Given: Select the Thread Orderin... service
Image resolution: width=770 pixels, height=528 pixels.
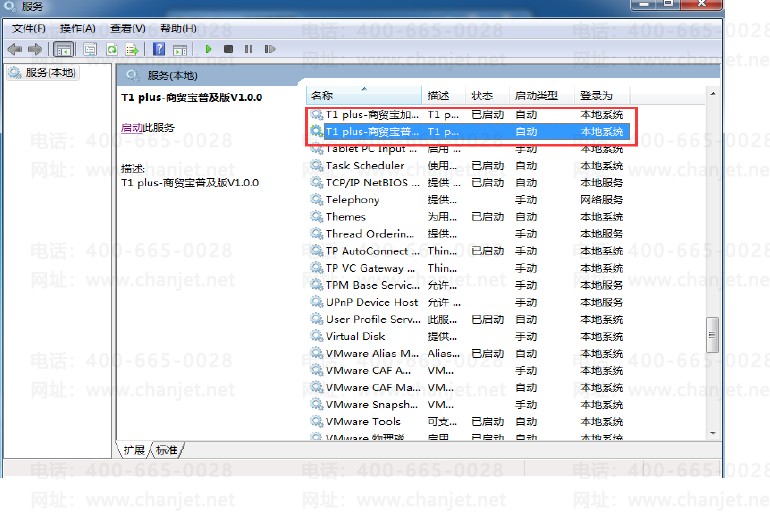Looking at the screenshot, I should [469, 234].
